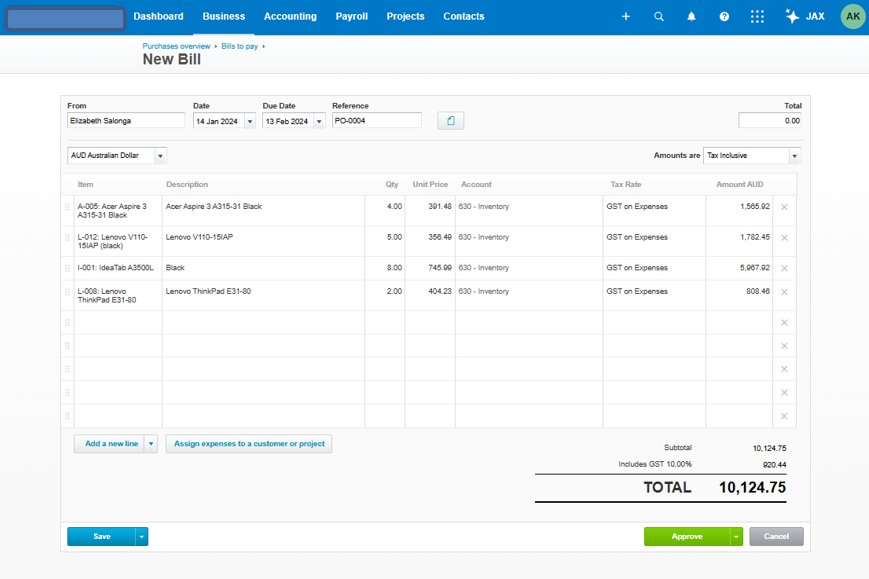Delete the Lenovo ThinkPad E31-80 line
Viewport: 869px width, 579px height.
(x=784, y=292)
